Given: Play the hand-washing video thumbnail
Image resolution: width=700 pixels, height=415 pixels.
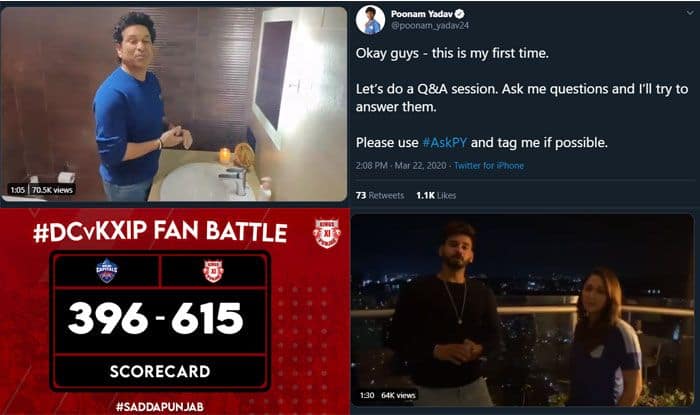Looking at the screenshot, I should click(174, 104).
